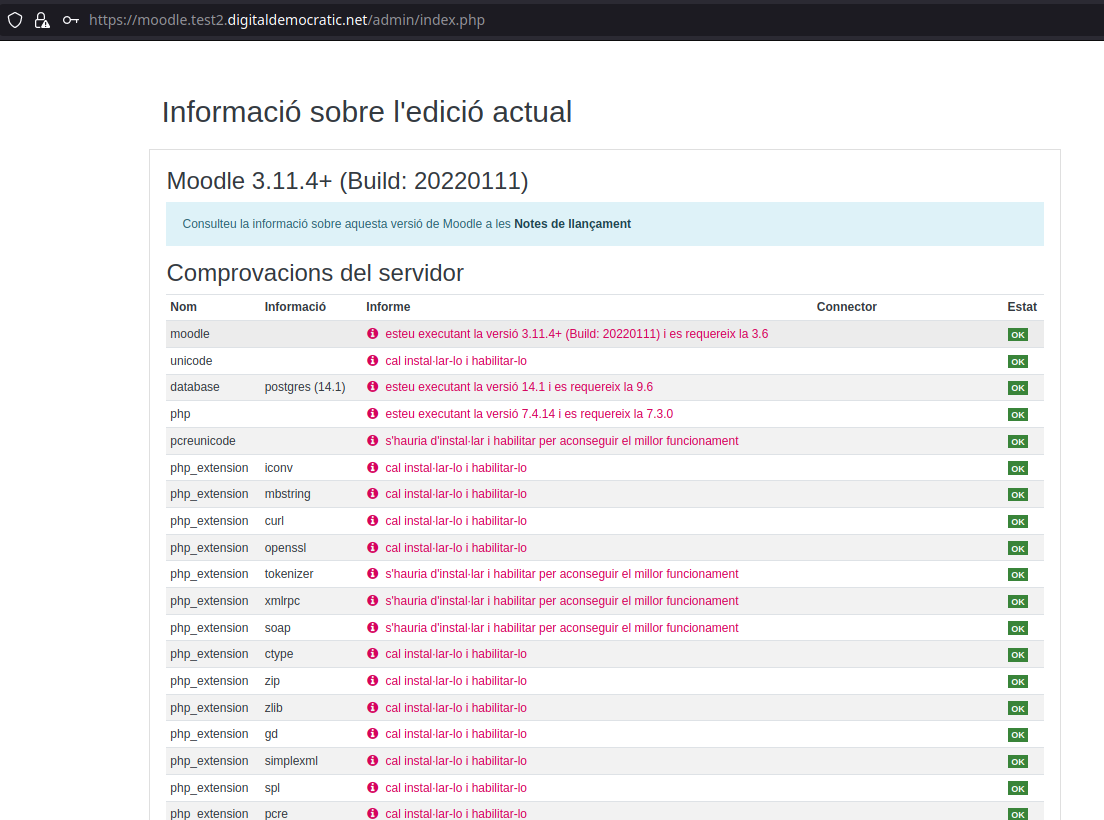
Task: Focus the address bar URL field
Action: point(287,20)
